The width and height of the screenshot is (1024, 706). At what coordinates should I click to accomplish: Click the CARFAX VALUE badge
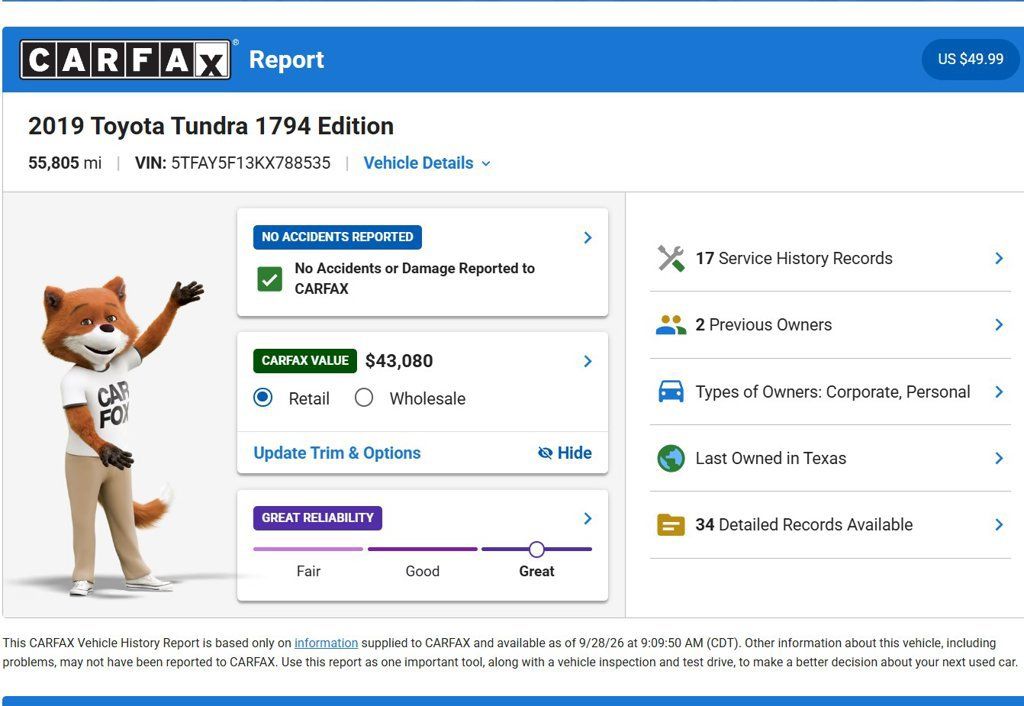point(305,361)
